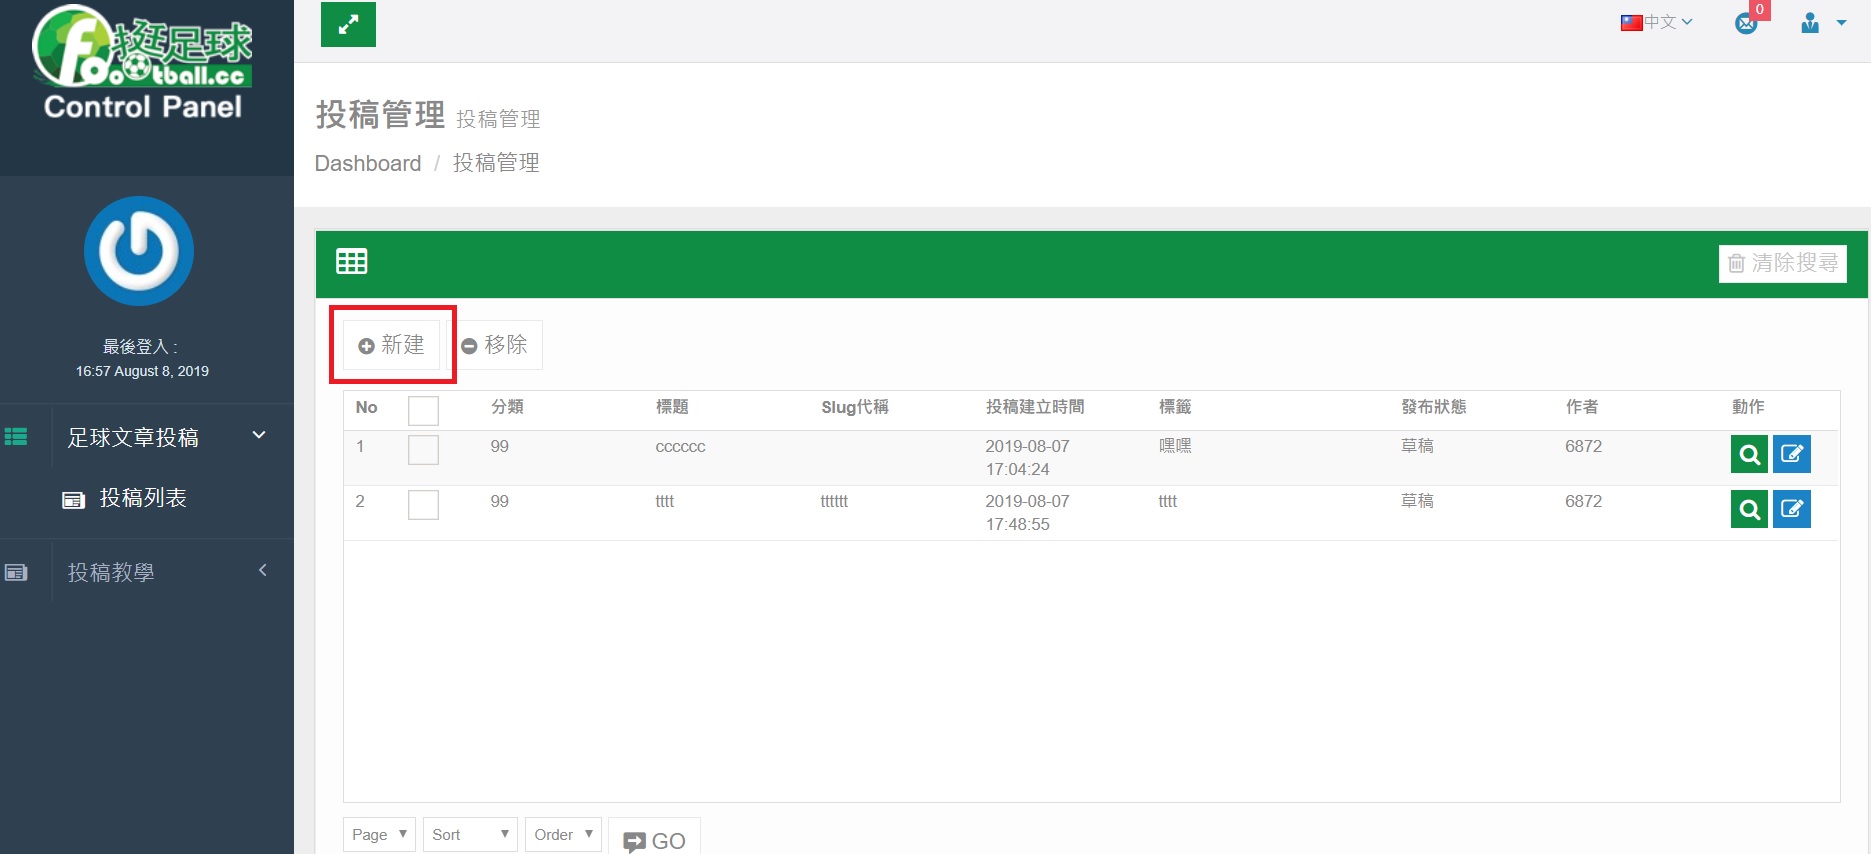Click the timestamp 2019-08-07 17:04:24
The image size is (1871, 854).
1027,457
